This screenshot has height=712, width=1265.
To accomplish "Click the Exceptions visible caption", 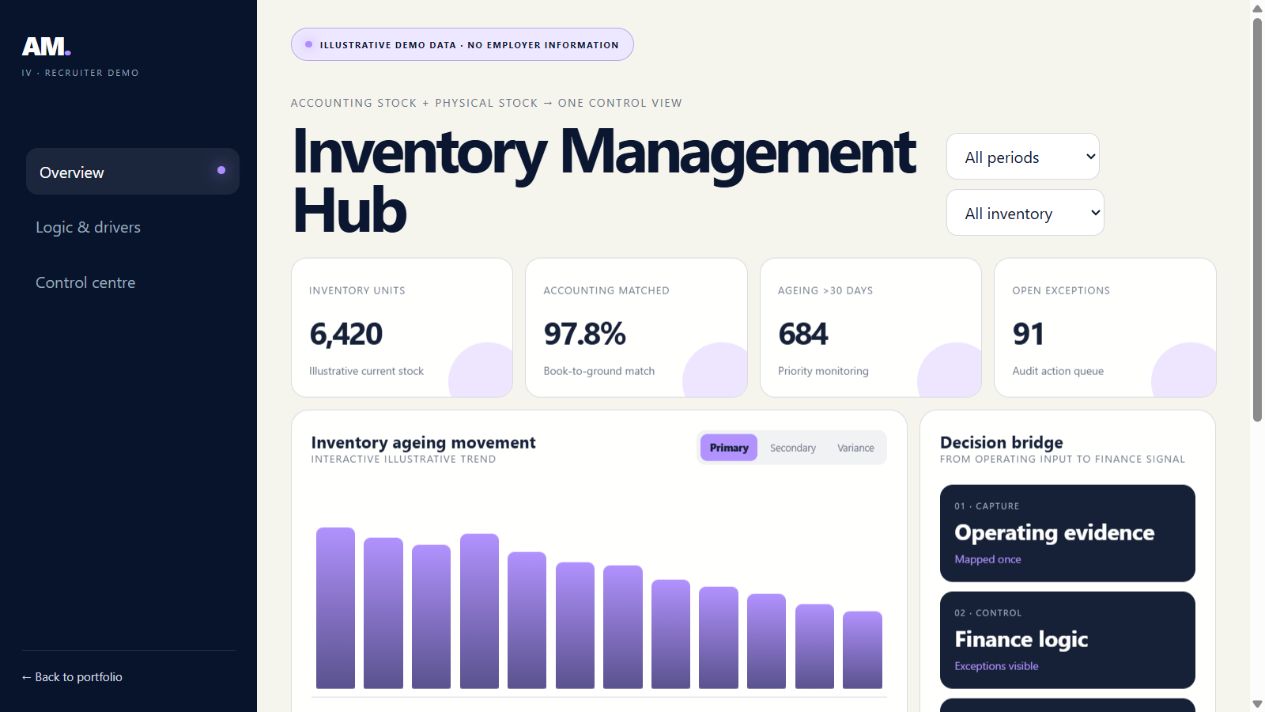I will coord(996,666).
